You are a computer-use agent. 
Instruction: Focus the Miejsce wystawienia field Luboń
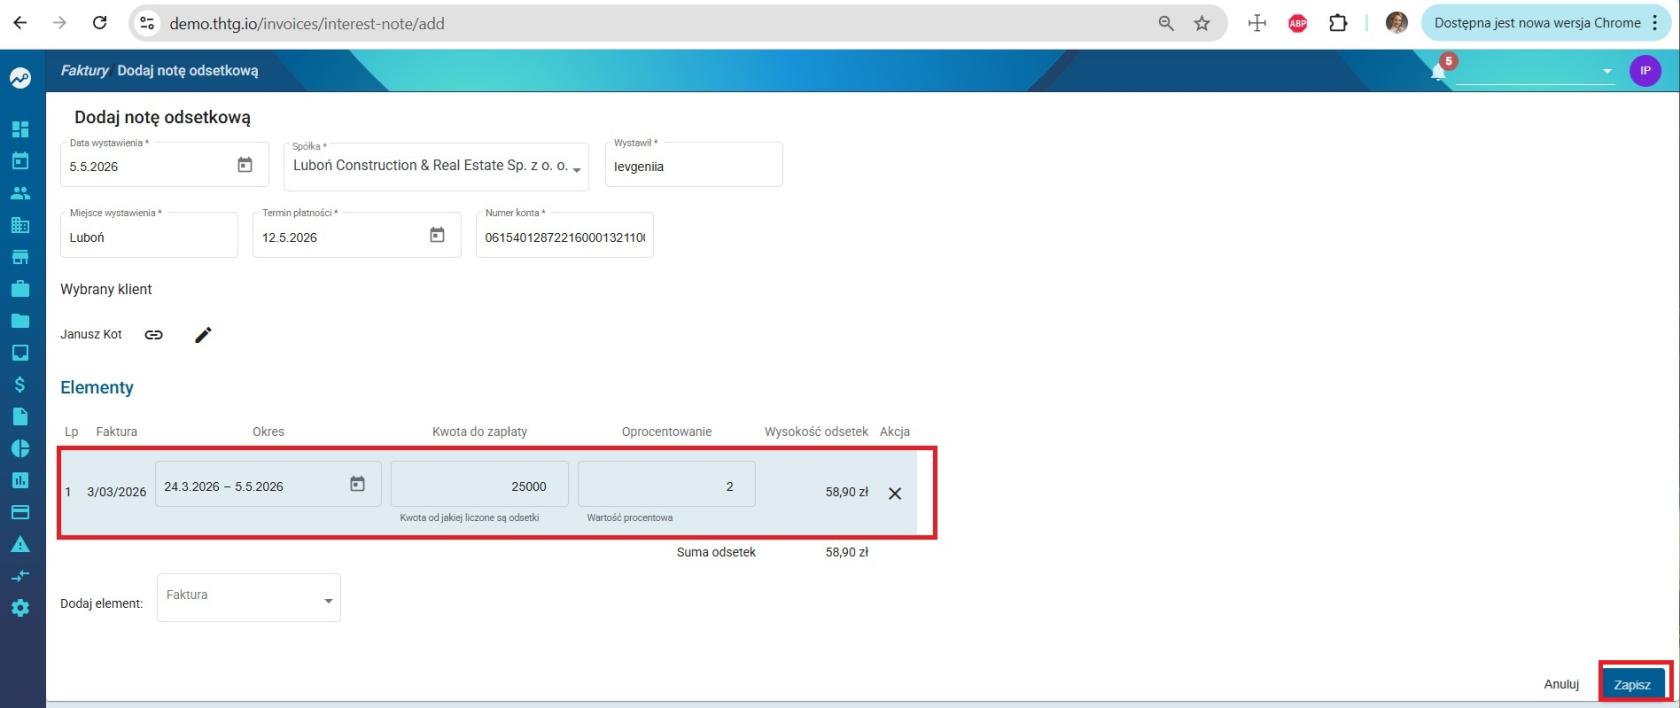click(149, 235)
